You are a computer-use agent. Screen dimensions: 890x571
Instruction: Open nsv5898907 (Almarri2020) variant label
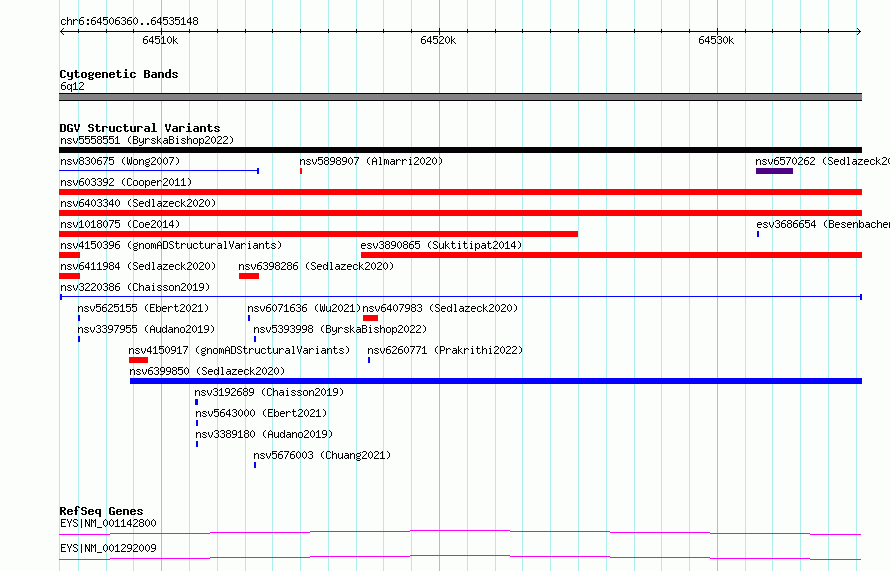click(x=371, y=161)
